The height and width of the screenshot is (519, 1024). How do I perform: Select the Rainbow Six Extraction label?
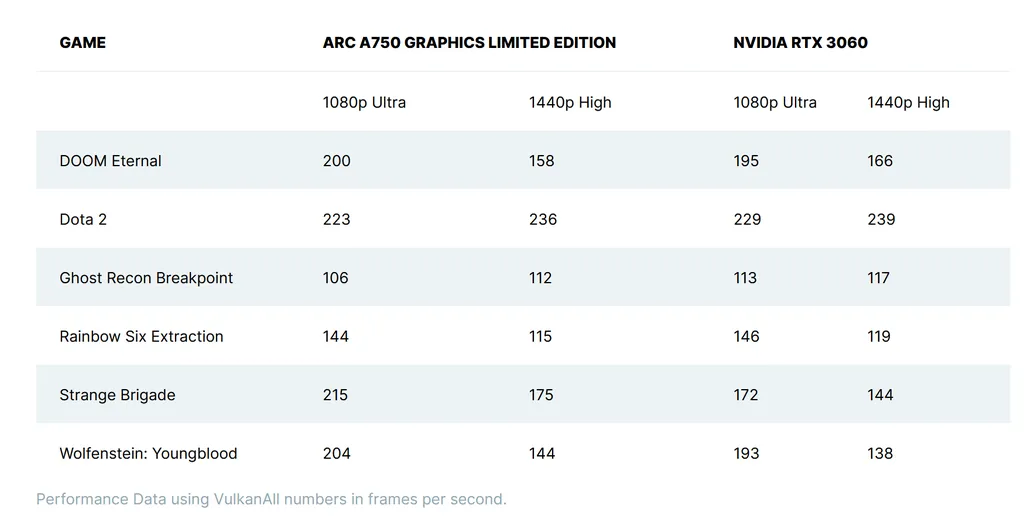click(x=141, y=337)
